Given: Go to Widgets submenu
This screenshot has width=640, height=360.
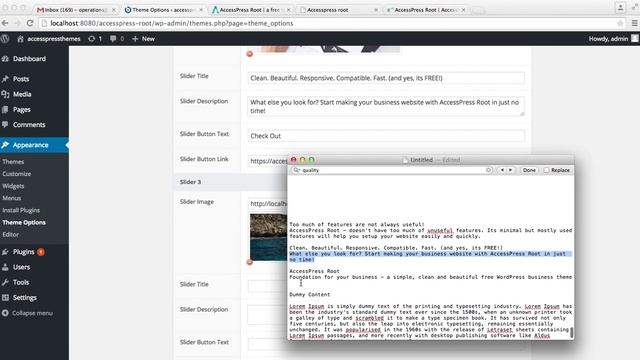Looking at the screenshot, I should (13, 186).
